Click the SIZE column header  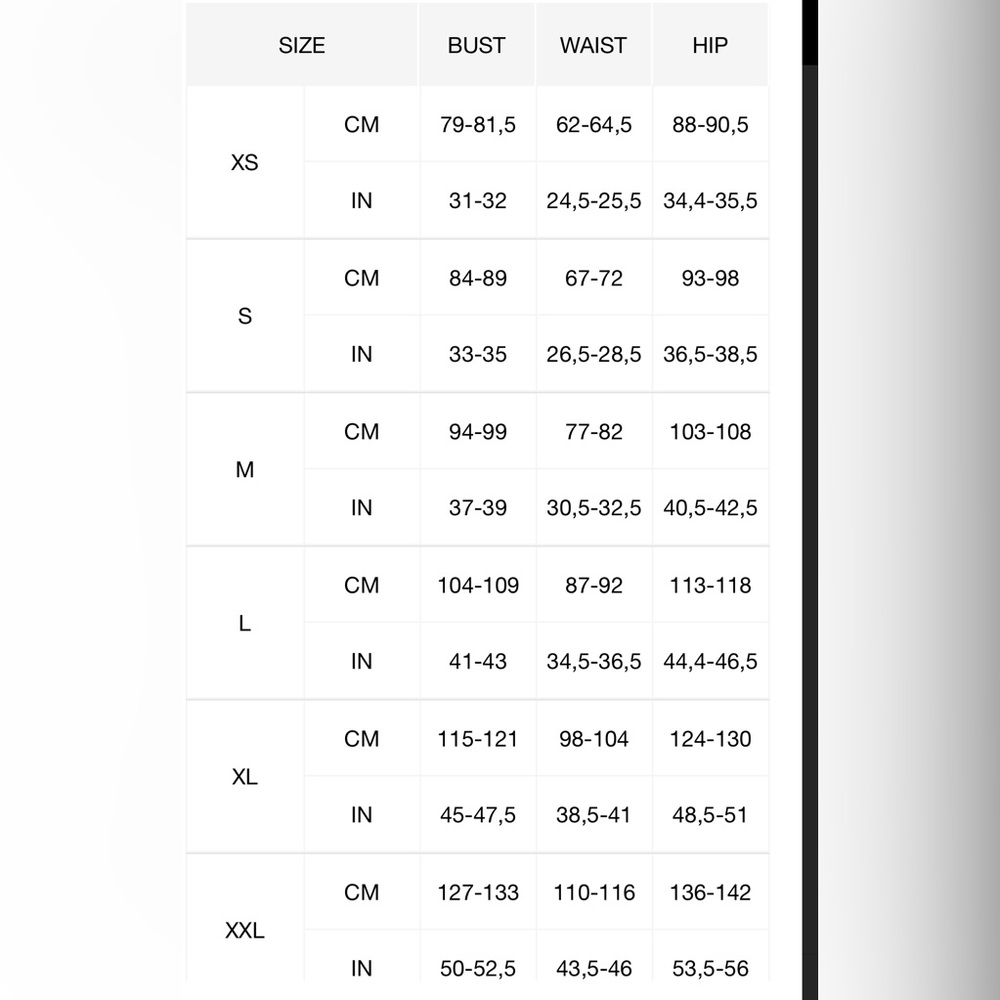(302, 45)
